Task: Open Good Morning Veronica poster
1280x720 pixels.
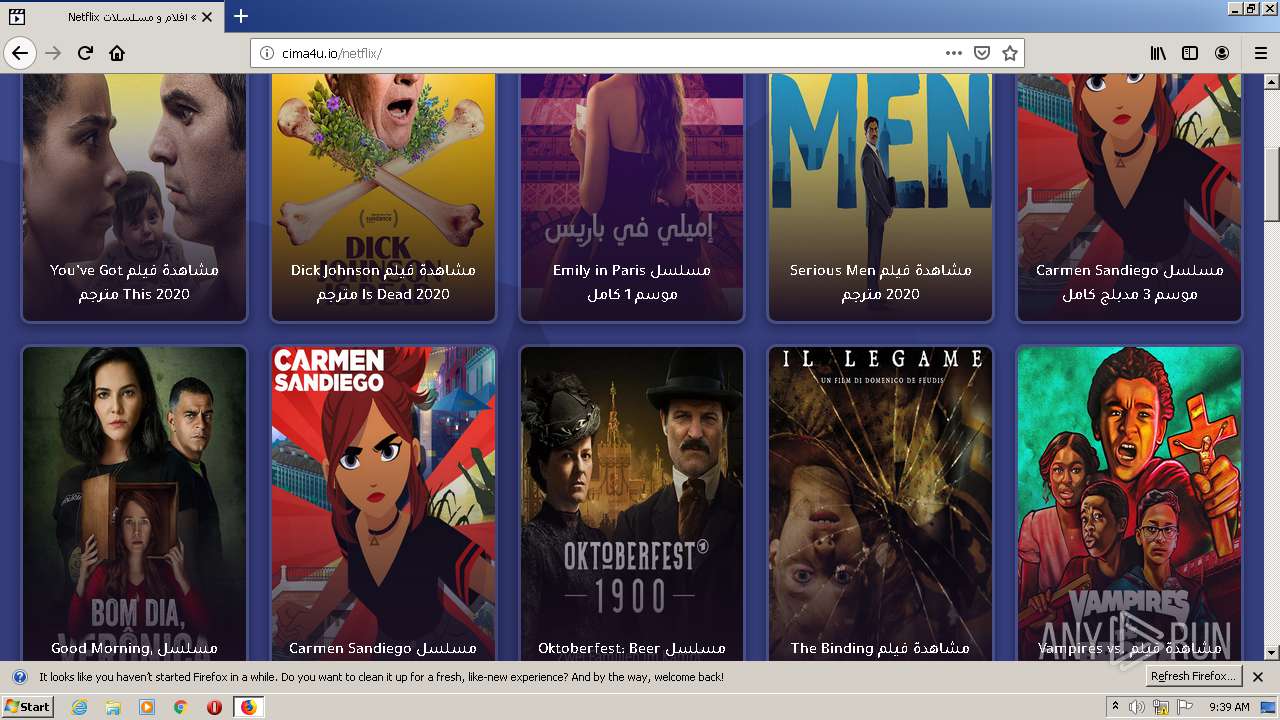Action: 134,503
